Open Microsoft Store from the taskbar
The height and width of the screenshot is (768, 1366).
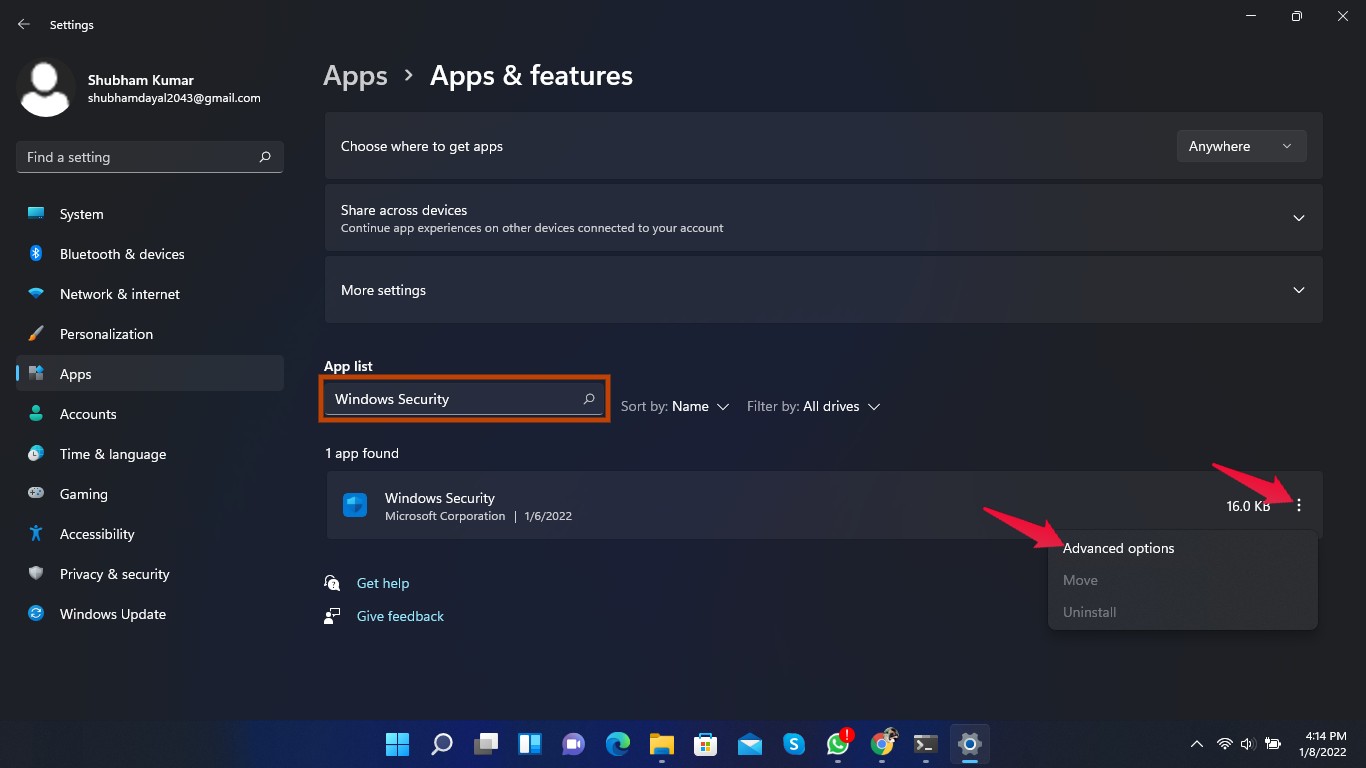click(705, 744)
